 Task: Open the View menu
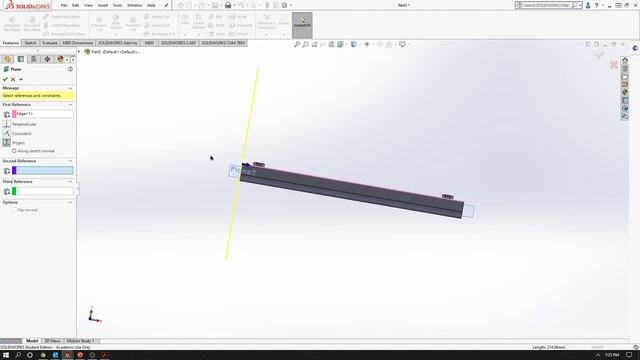(x=88, y=5)
